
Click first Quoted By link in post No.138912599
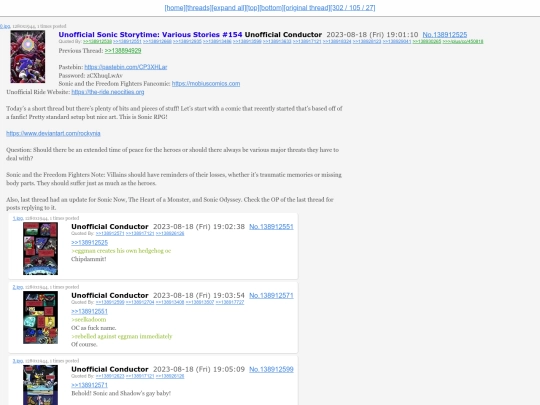(x=110, y=376)
